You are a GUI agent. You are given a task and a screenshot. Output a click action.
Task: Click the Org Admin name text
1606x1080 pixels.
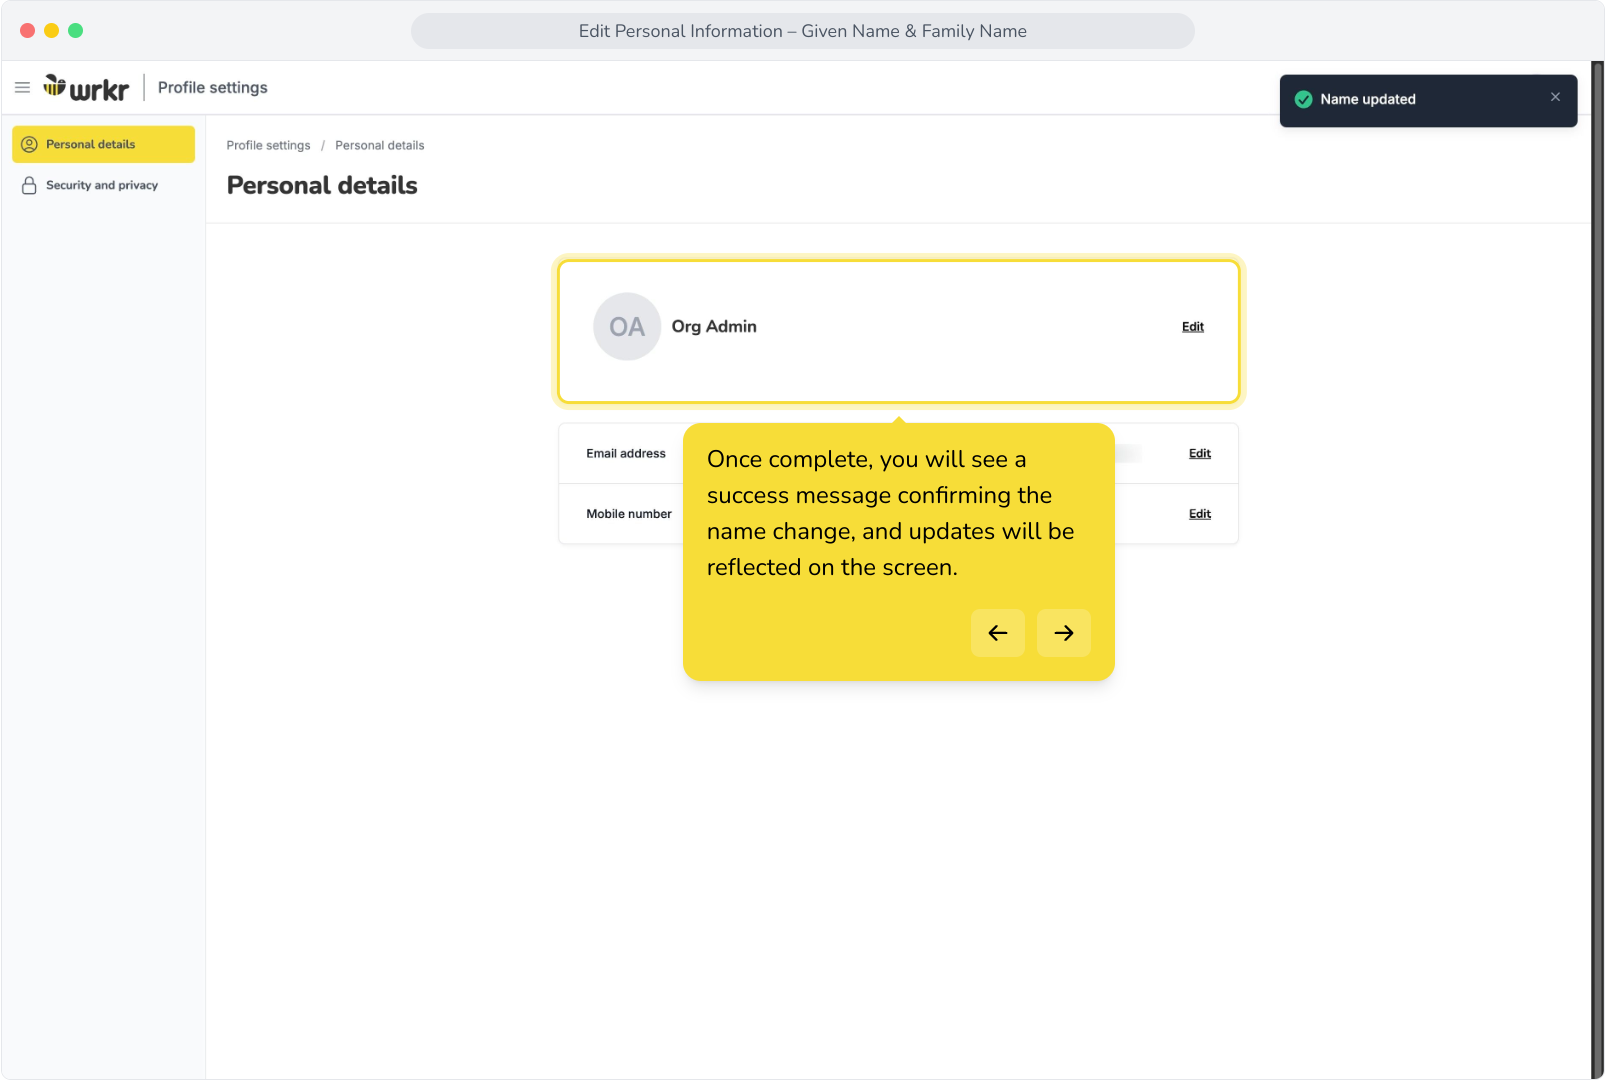[714, 327]
